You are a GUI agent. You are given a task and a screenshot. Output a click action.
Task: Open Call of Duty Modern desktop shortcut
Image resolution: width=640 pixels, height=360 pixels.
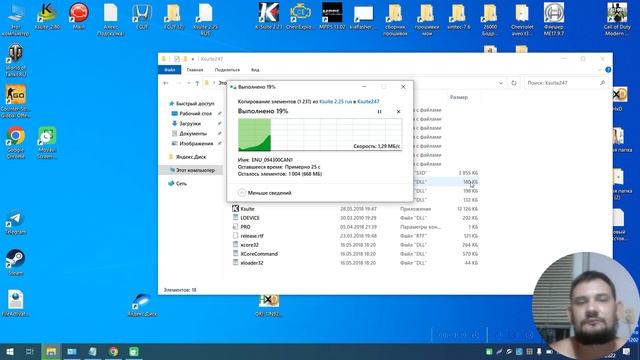click(617, 19)
